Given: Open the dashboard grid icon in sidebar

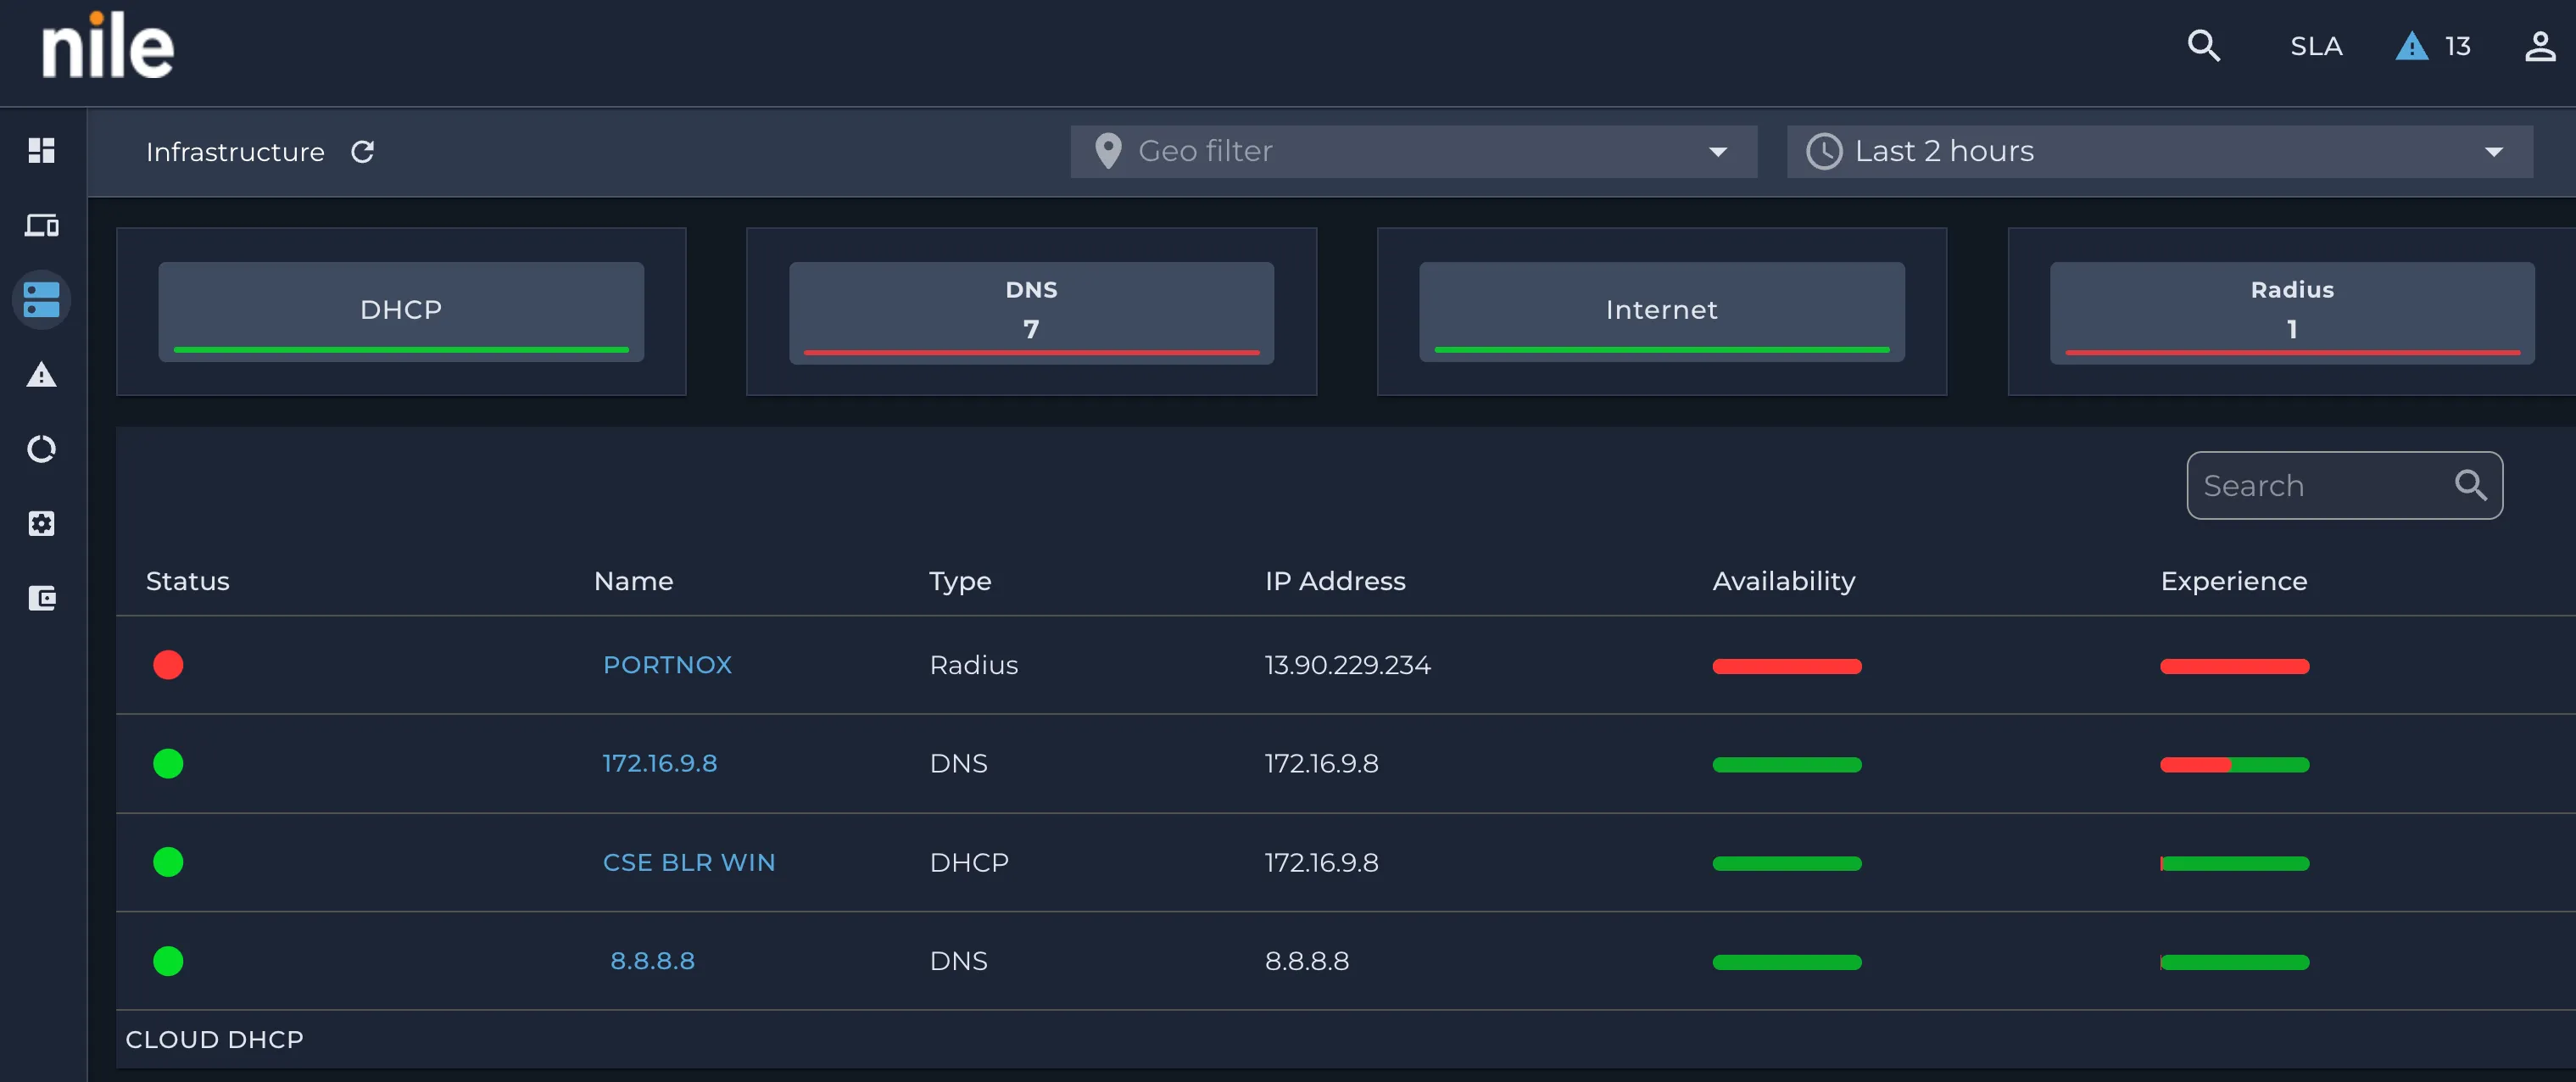Looking at the screenshot, I should (41, 151).
